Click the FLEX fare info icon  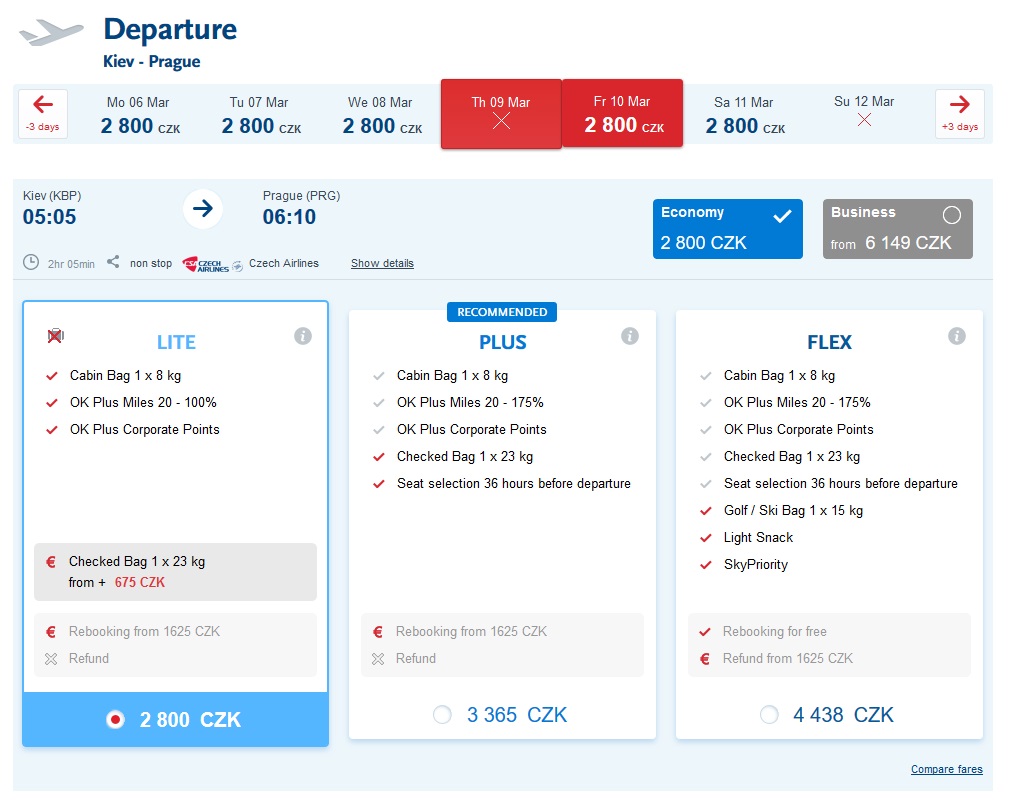tap(957, 336)
